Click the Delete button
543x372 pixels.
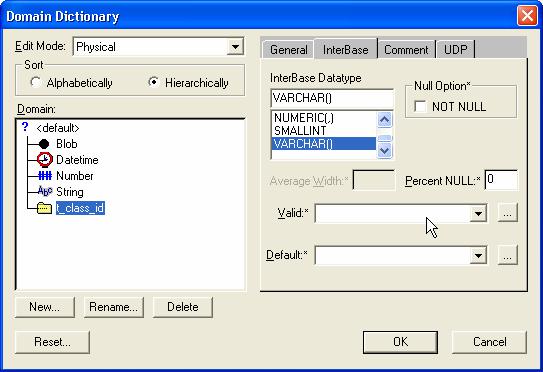[x=183, y=307]
